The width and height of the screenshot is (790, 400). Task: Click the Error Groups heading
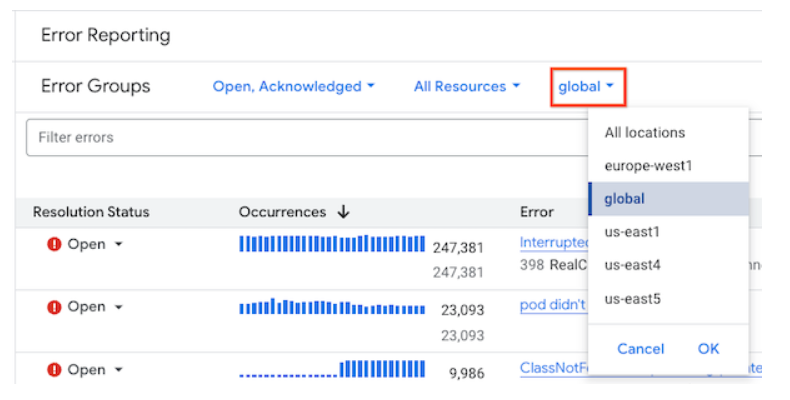click(x=96, y=87)
